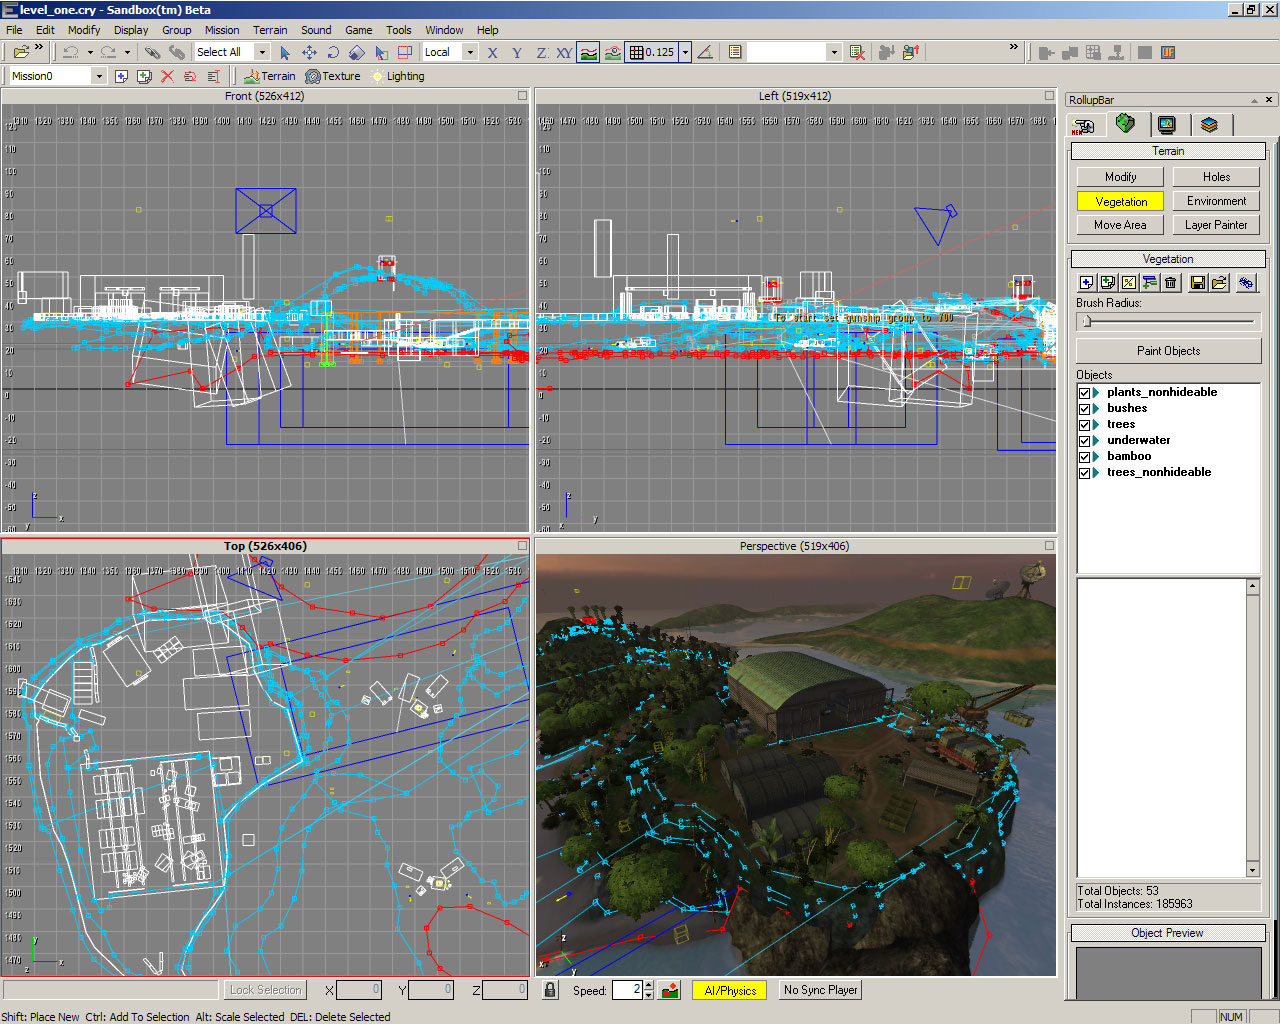Viewport: 1280px width, 1024px height.
Task: Open the Layers tab in RollupBar
Action: click(x=1209, y=124)
